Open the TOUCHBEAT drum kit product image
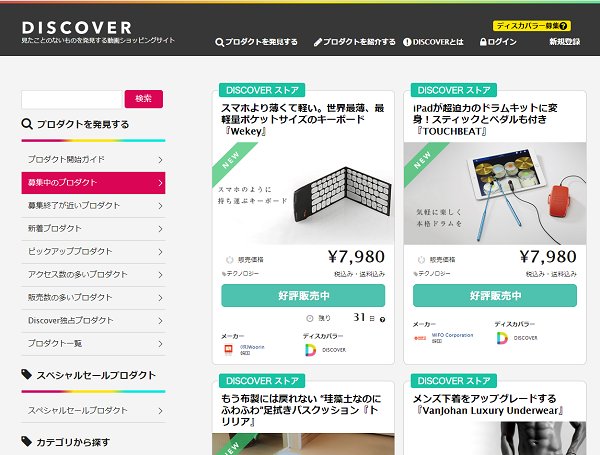This screenshot has width=600, height=455. click(495, 193)
